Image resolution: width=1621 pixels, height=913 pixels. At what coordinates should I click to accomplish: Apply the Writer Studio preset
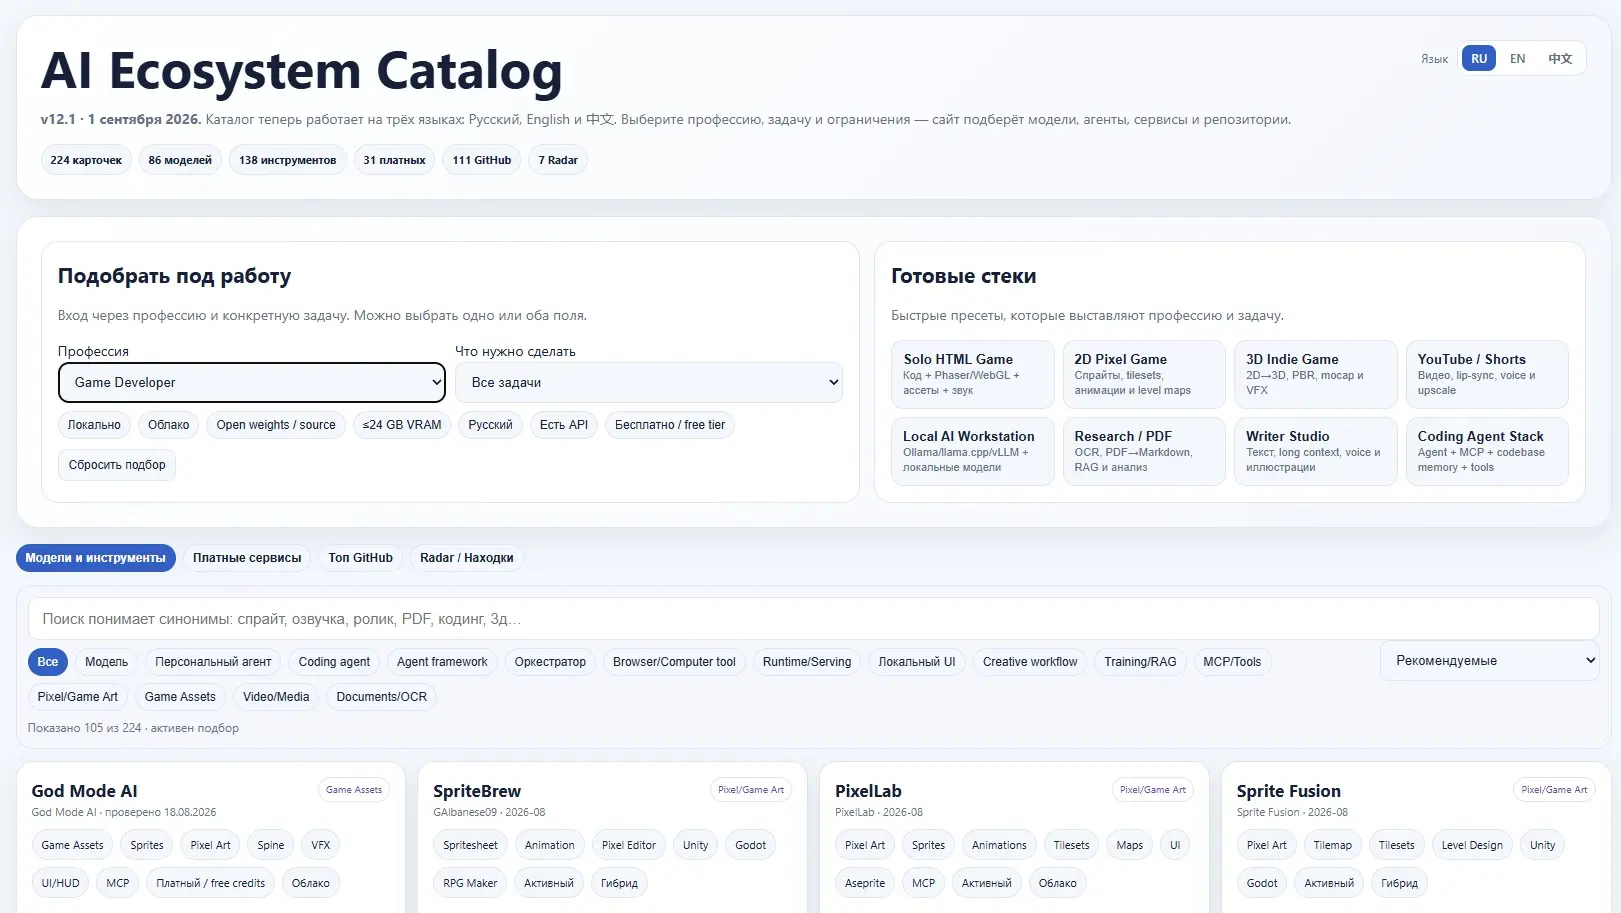1315,451
